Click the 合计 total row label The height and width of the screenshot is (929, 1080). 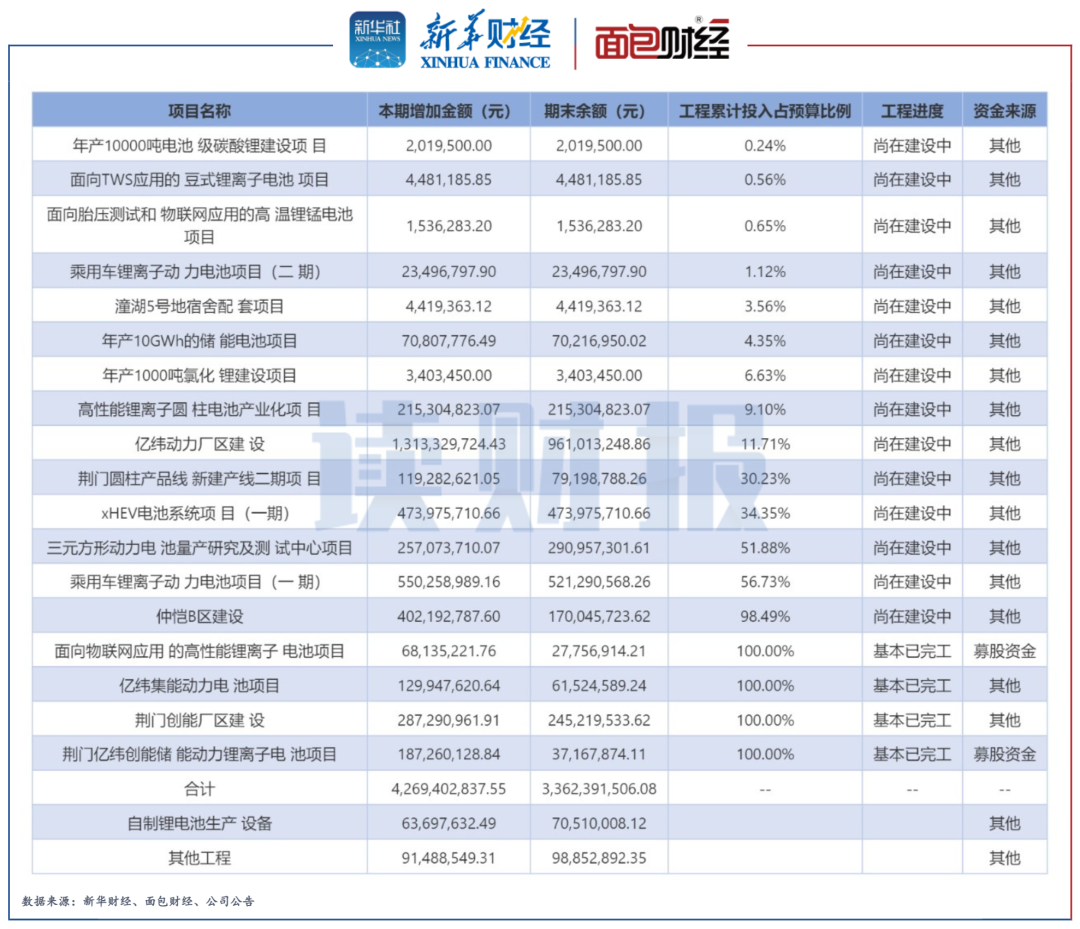pos(199,789)
